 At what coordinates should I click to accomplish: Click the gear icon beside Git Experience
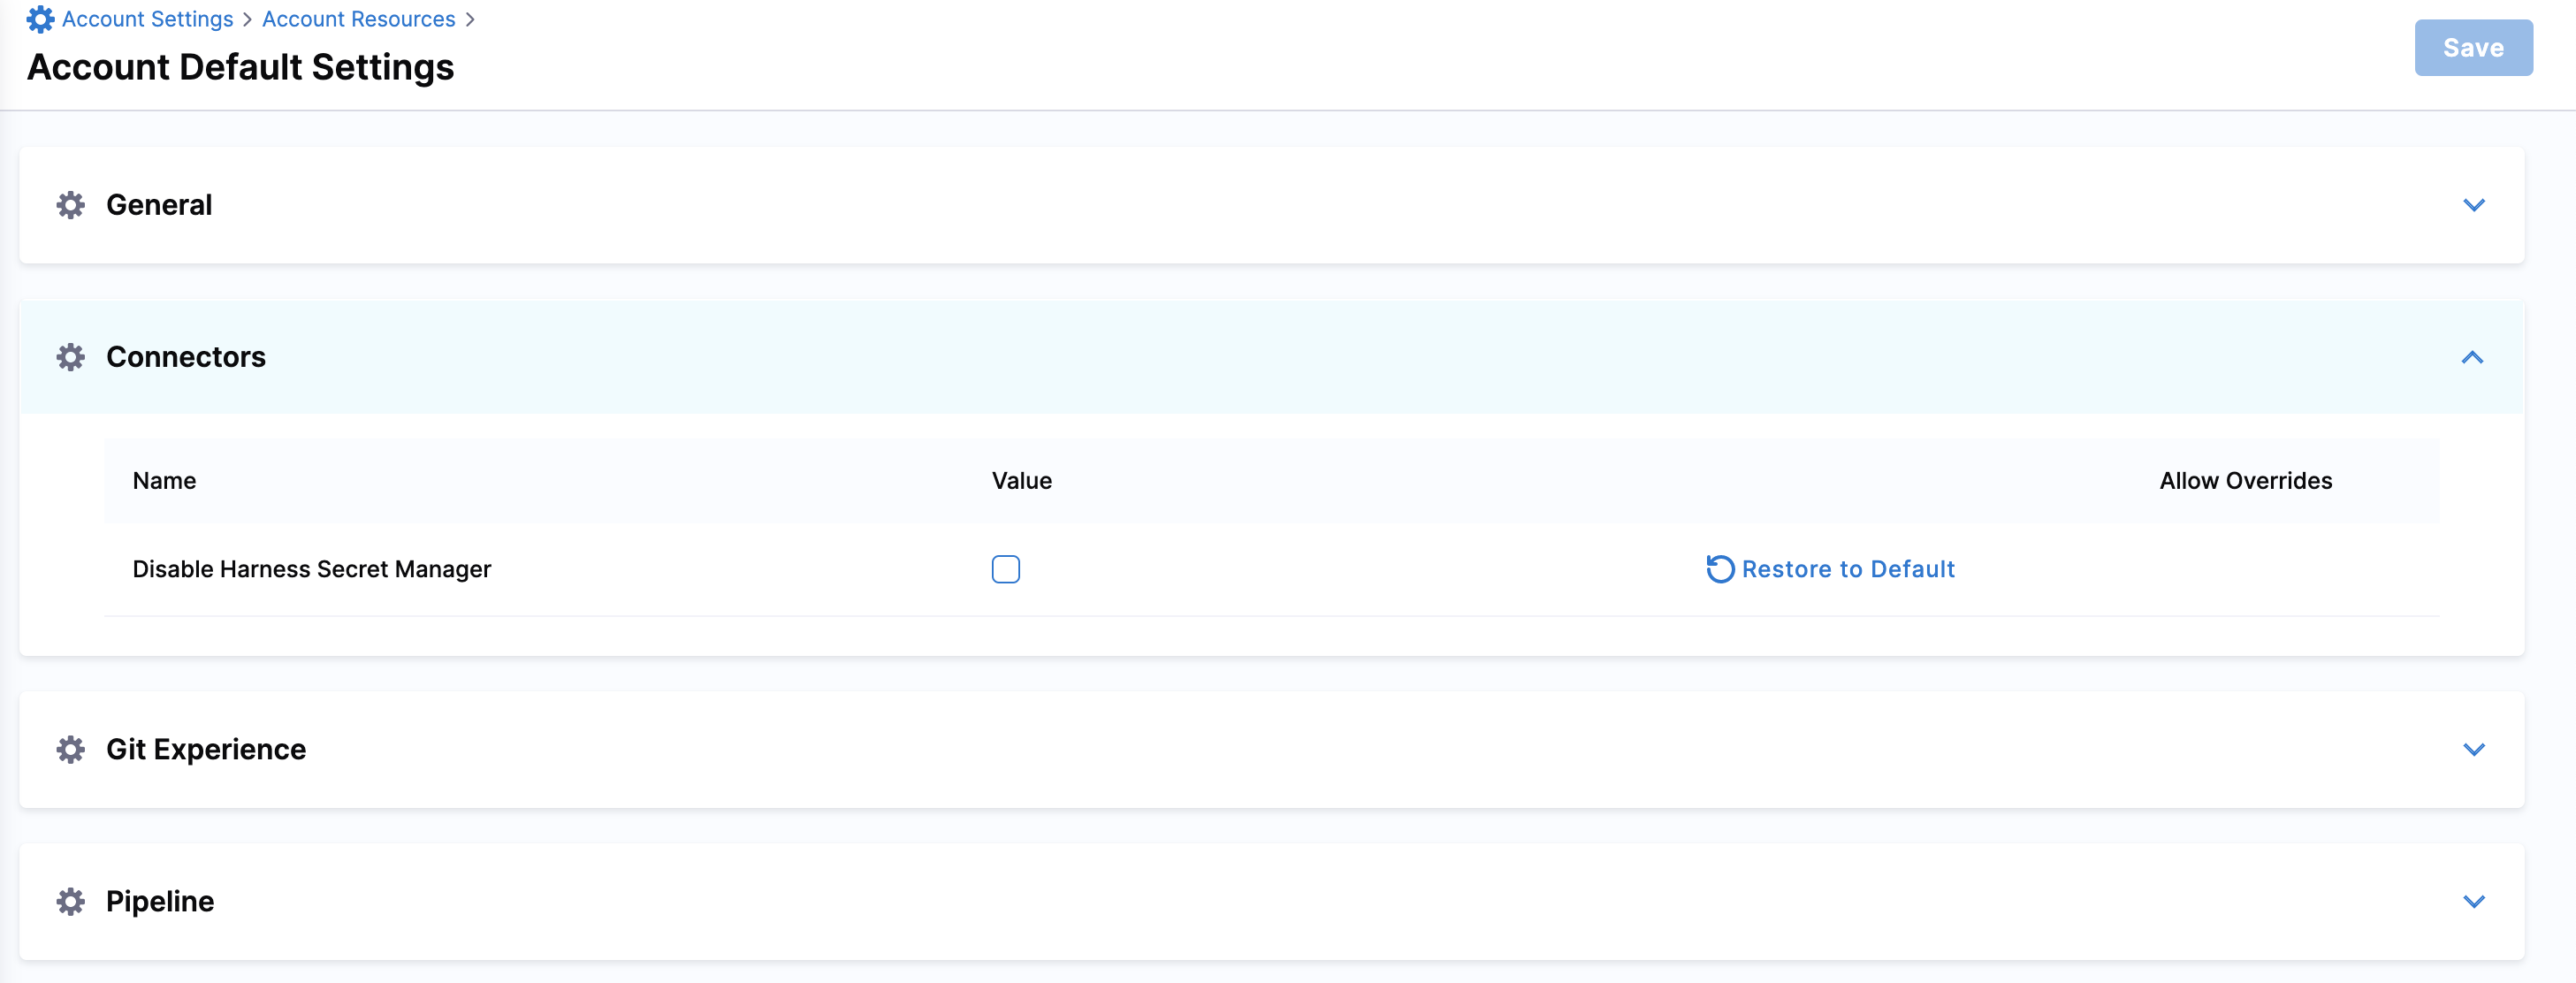point(70,749)
